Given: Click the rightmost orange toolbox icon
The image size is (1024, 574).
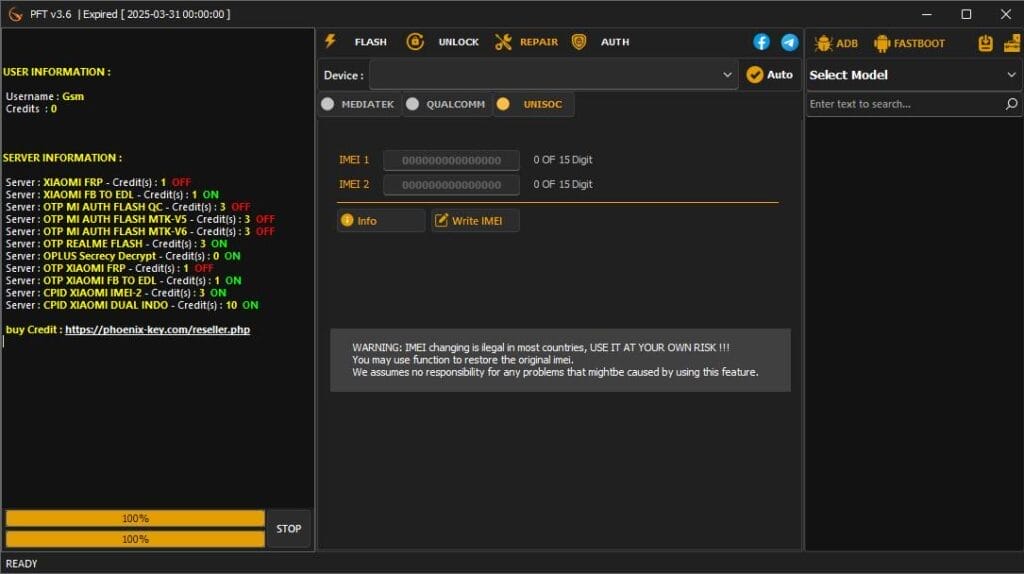Looking at the screenshot, I should tap(1012, 43).
